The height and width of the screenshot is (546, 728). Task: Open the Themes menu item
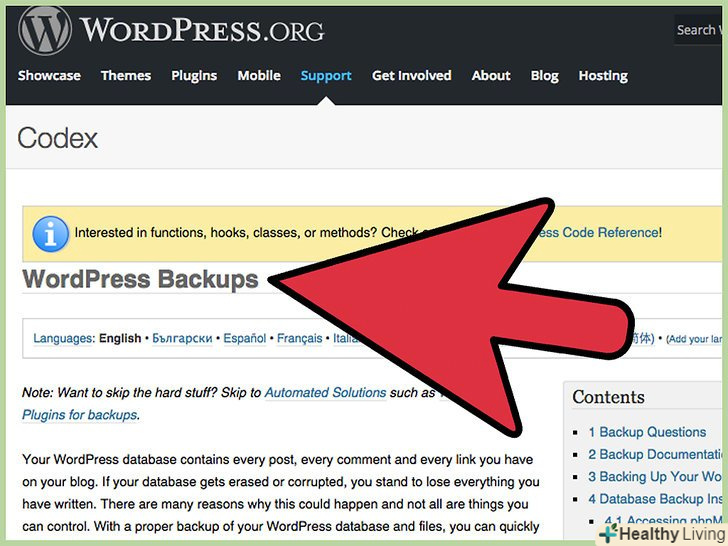(126, 75)
